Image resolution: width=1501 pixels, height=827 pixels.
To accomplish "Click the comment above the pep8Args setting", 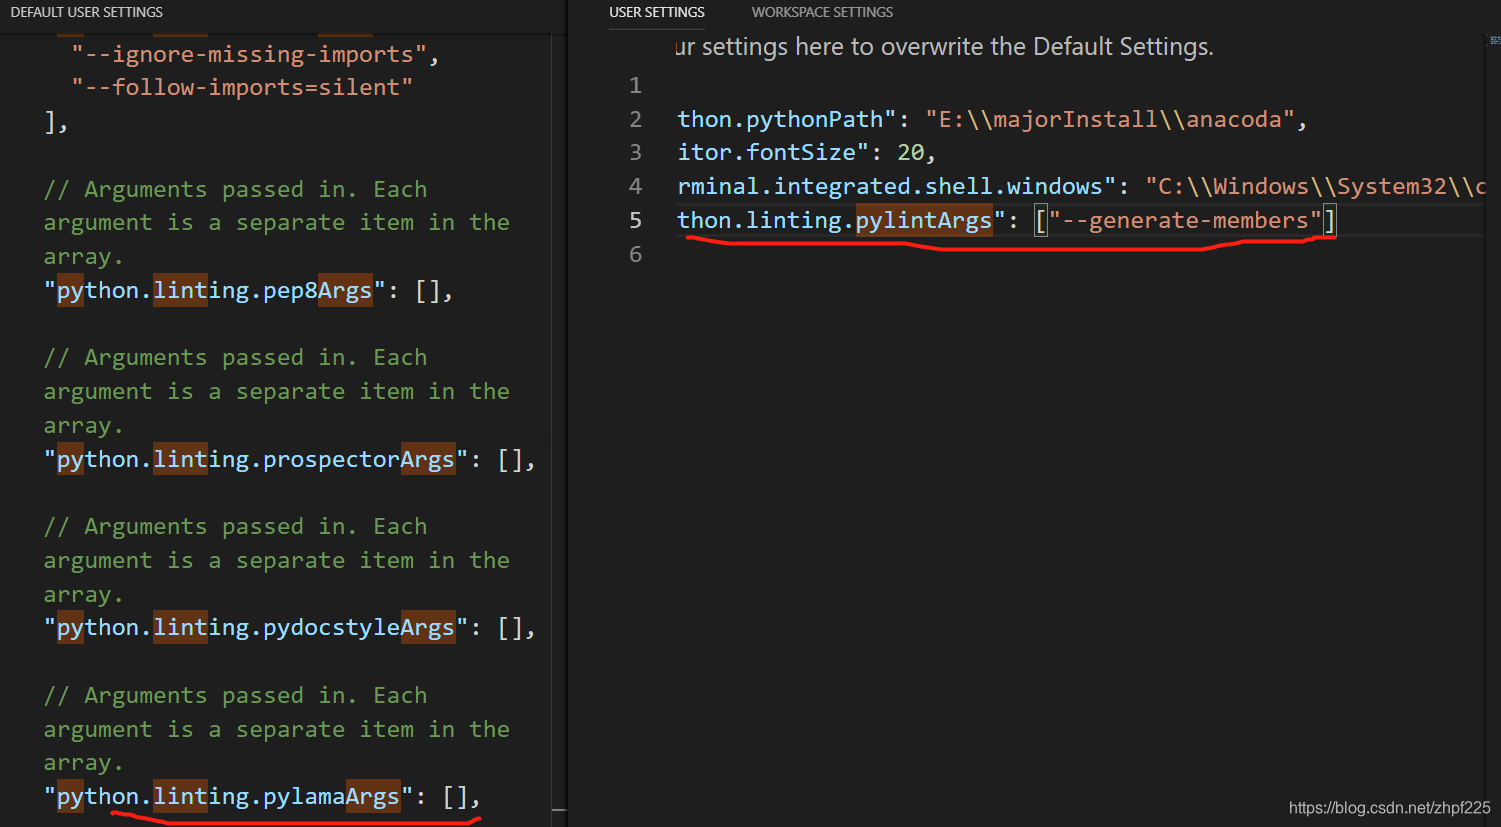I will click(x=277, y=223).
